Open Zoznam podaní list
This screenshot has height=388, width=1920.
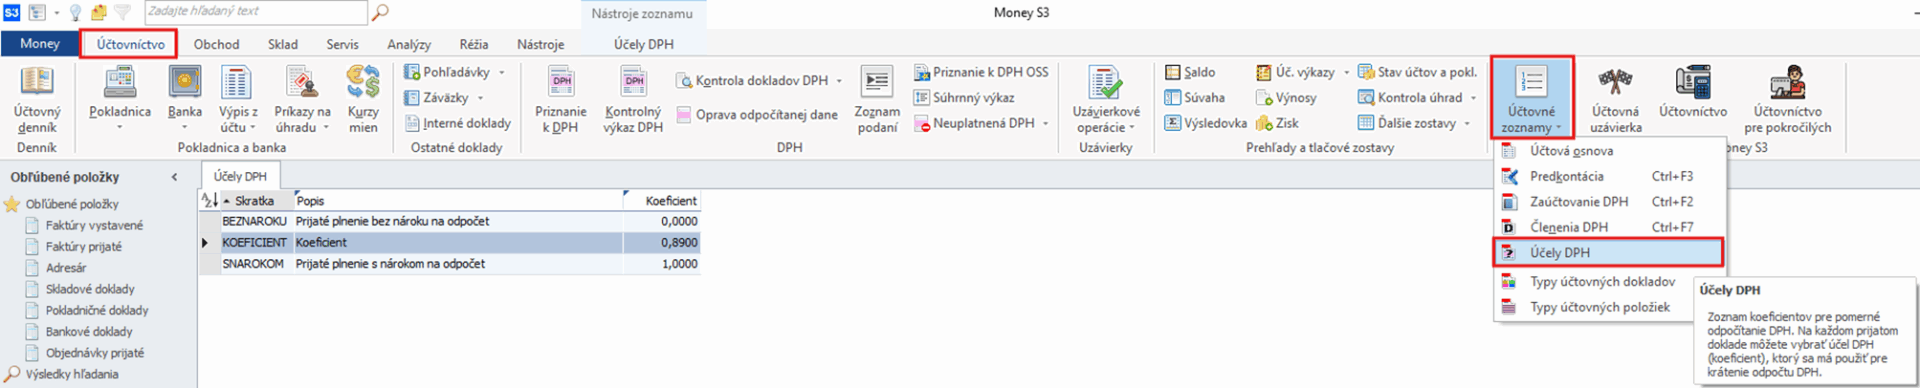point(877,99)
